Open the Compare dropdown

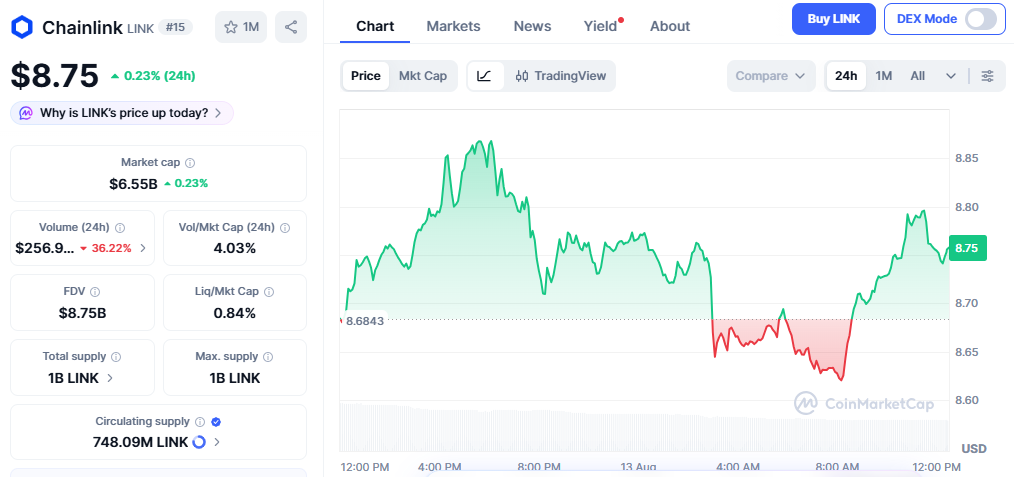click(x=771, y=76)
